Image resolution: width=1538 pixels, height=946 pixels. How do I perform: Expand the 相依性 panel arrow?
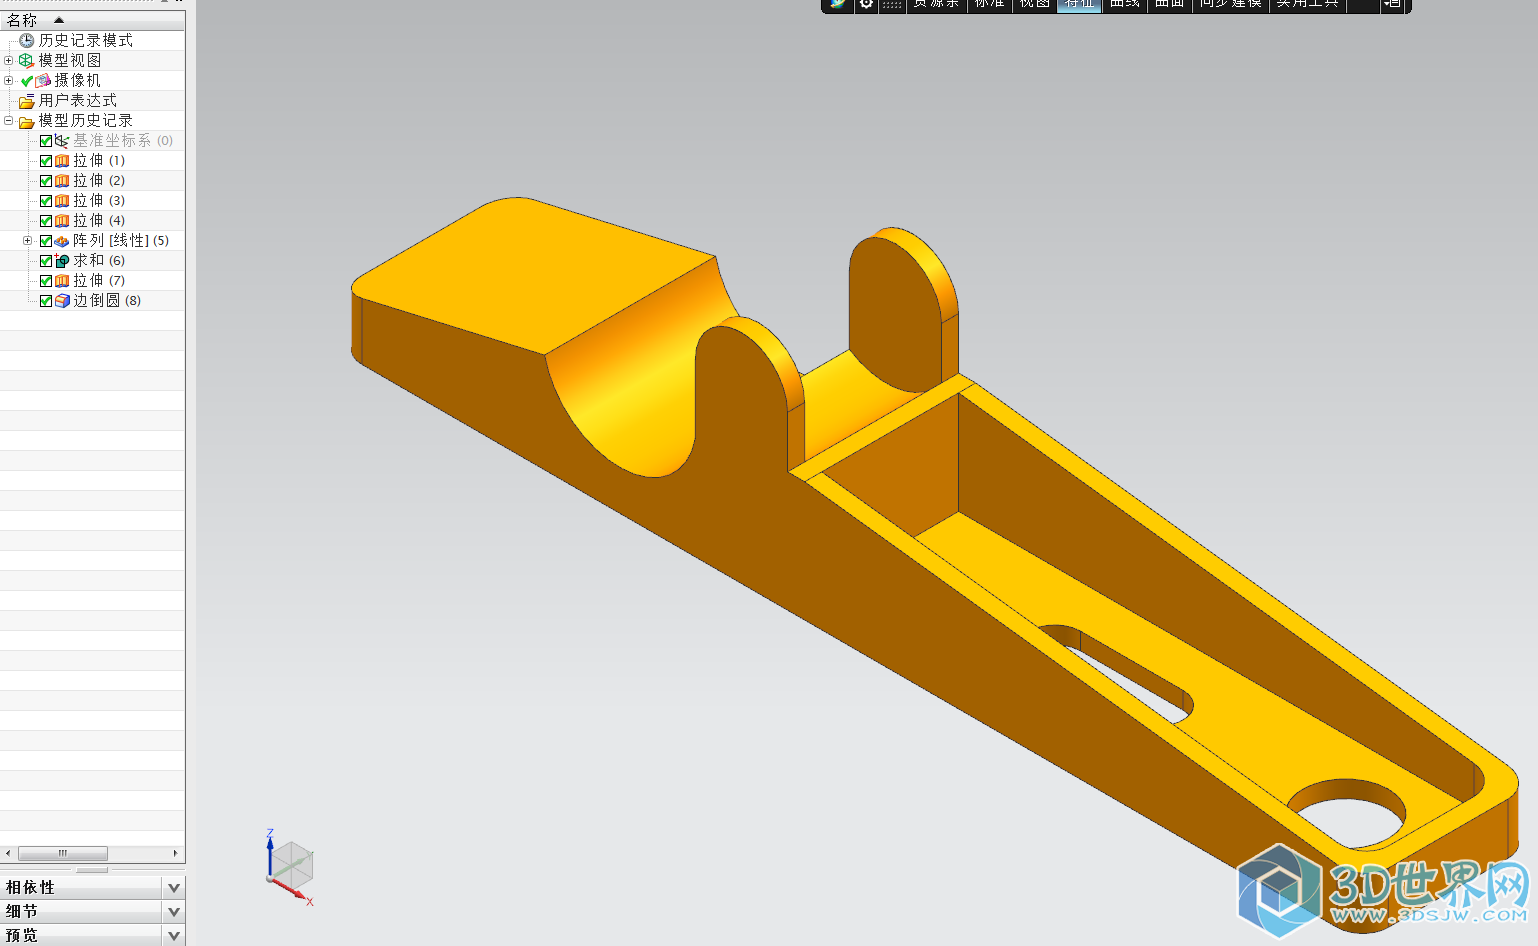pos(174,888)
